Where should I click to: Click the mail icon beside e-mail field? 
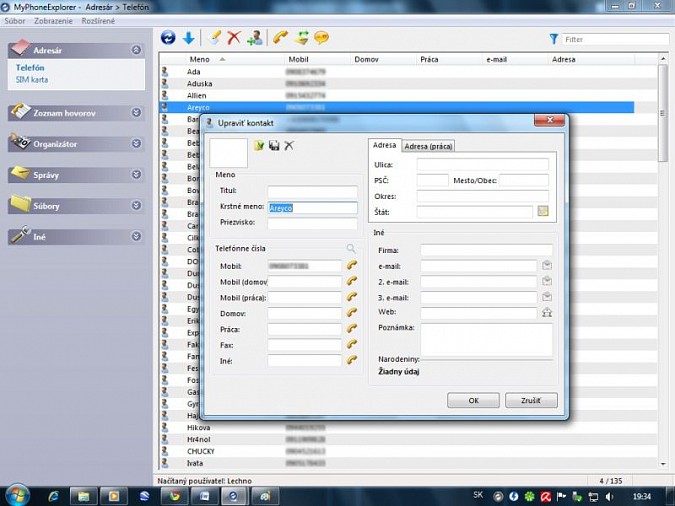click(547, 266)
